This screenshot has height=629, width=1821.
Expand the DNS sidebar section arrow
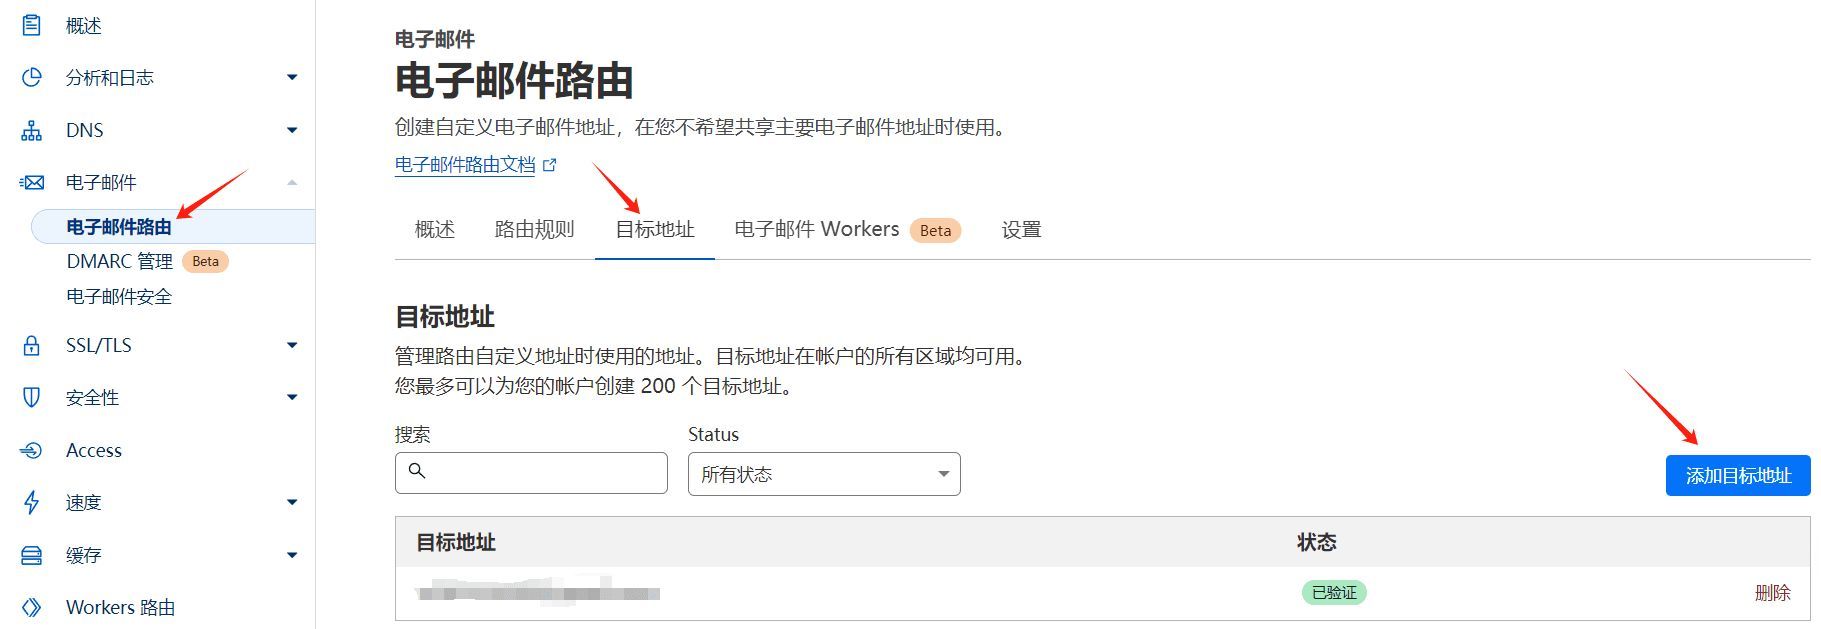pyautogui.click(x=292, y=130)
